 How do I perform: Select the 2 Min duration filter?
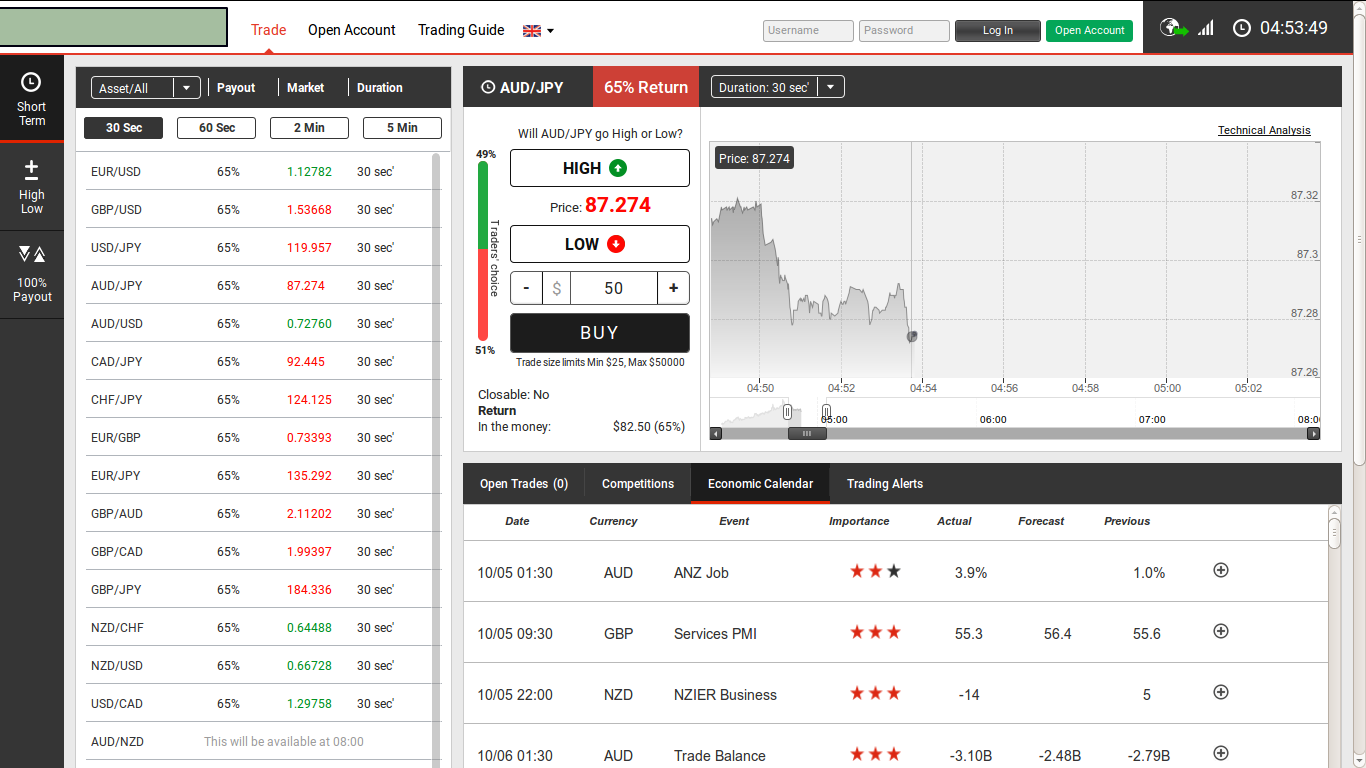309,128
